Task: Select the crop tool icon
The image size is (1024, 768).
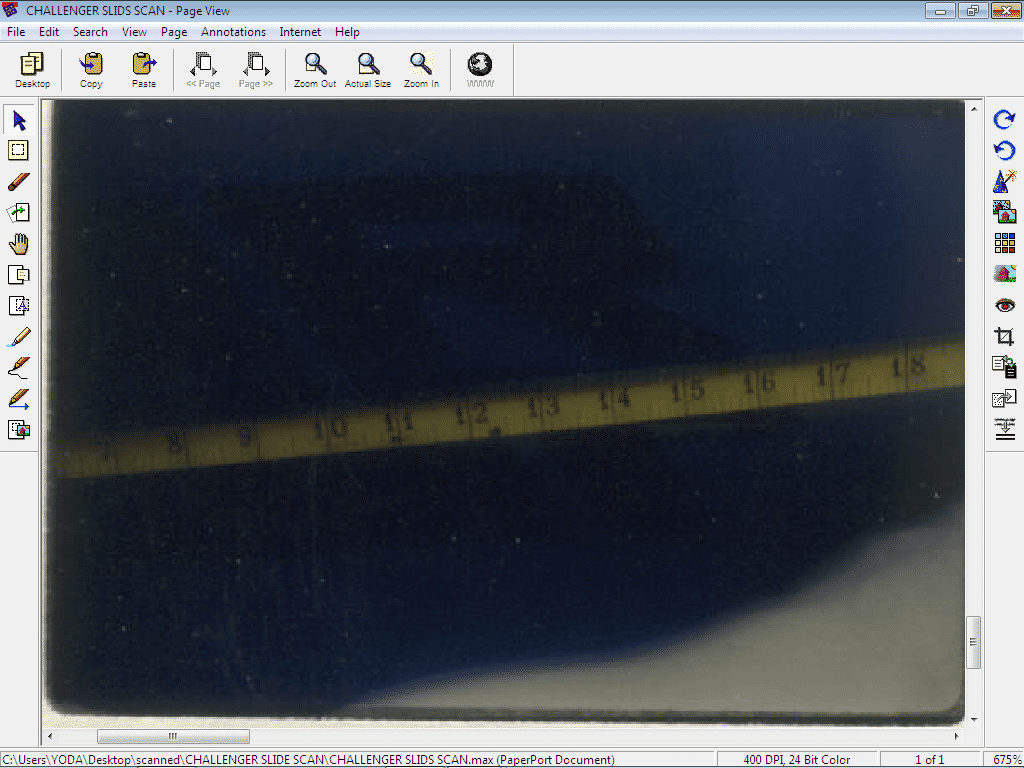Action: tap(1004, 337)
